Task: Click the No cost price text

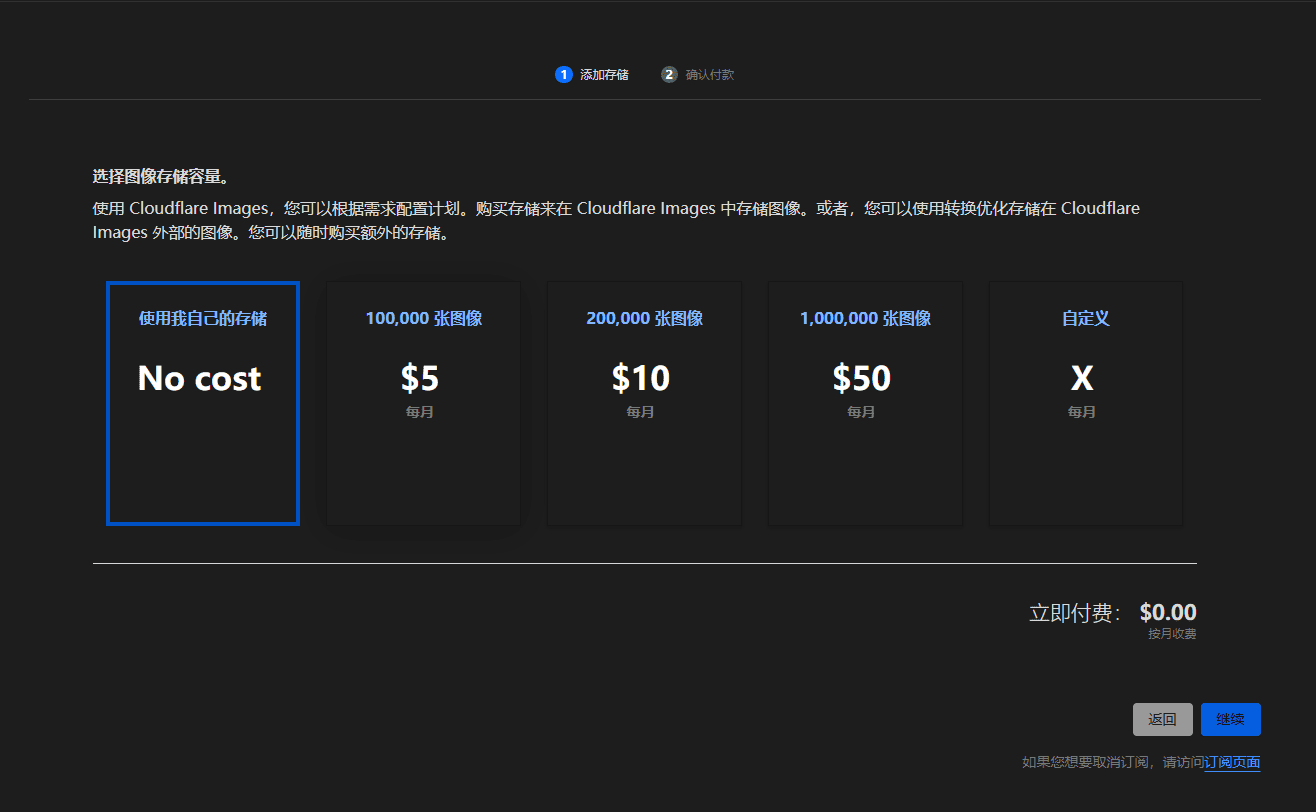Action: 199,378
